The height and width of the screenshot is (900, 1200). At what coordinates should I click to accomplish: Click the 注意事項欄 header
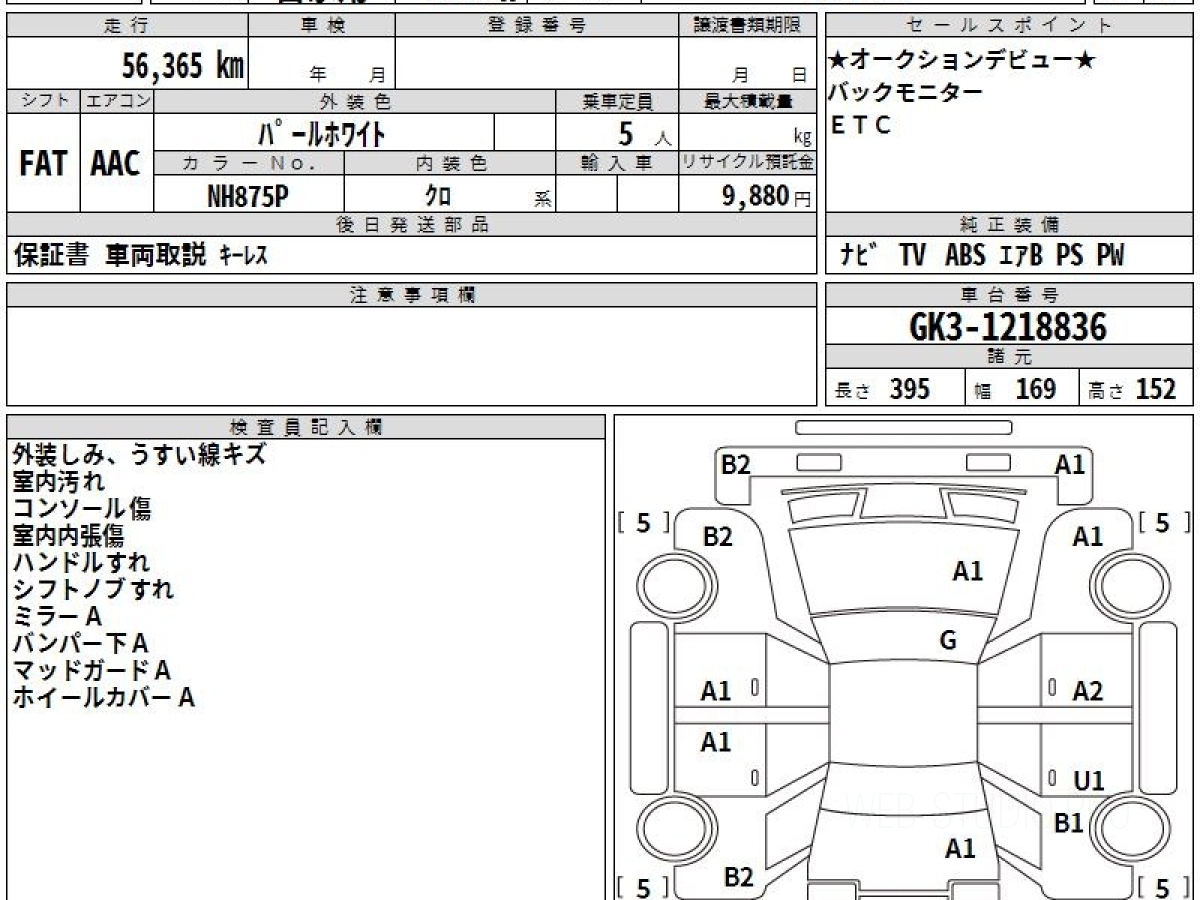pyautogui.click(x=411, y=295)
